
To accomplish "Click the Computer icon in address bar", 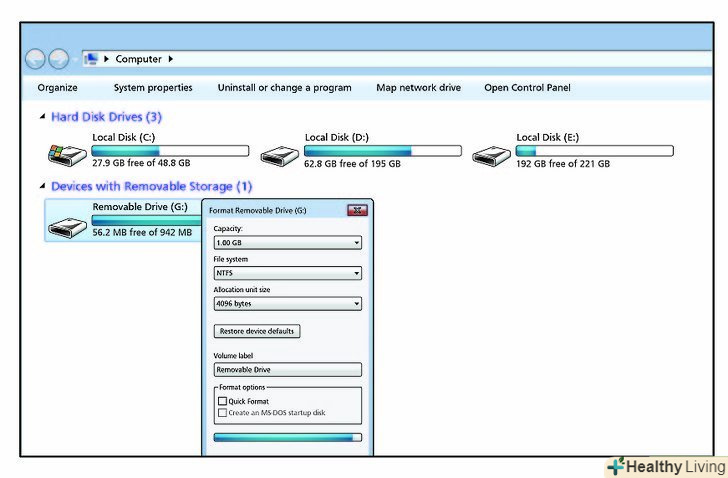I will tap(91, 59).
